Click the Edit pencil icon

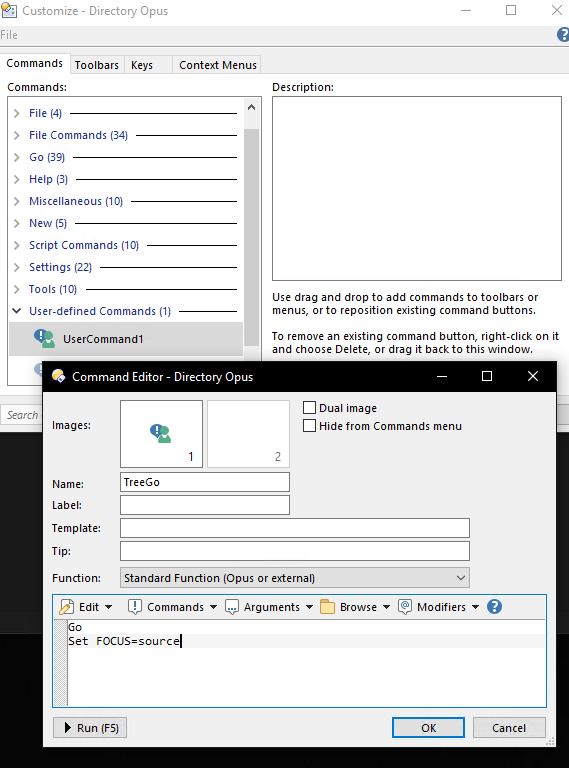tap(66, 607)
